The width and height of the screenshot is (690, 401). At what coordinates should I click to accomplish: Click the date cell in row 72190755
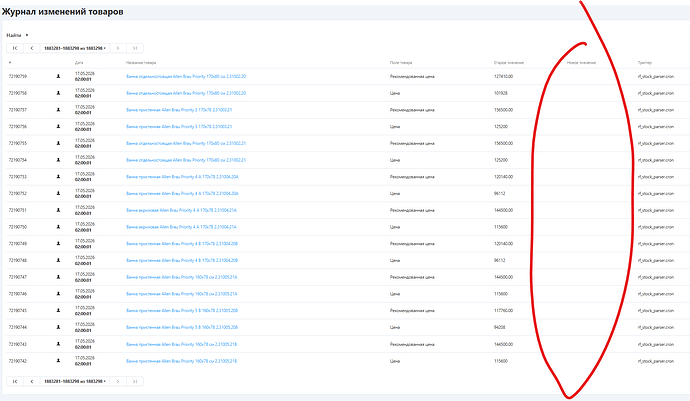pos(84,143)
